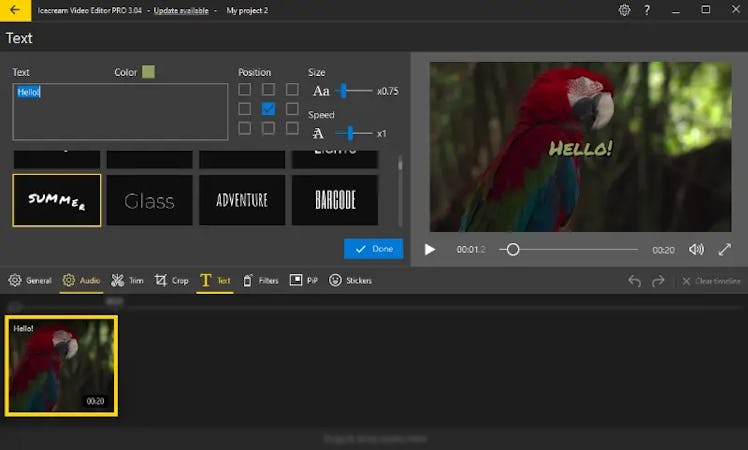Screen dimensions: 748x450
Task: Uncheck the center position checkbox
Action: pos(268,109)
